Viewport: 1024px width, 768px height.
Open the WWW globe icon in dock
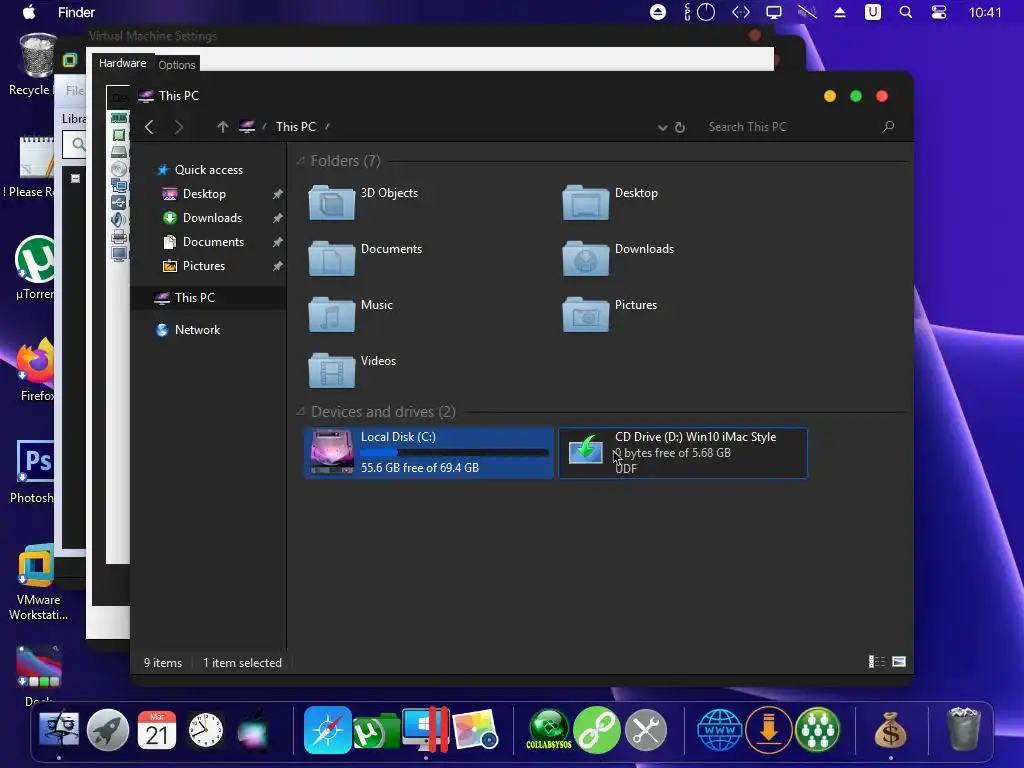720,729
